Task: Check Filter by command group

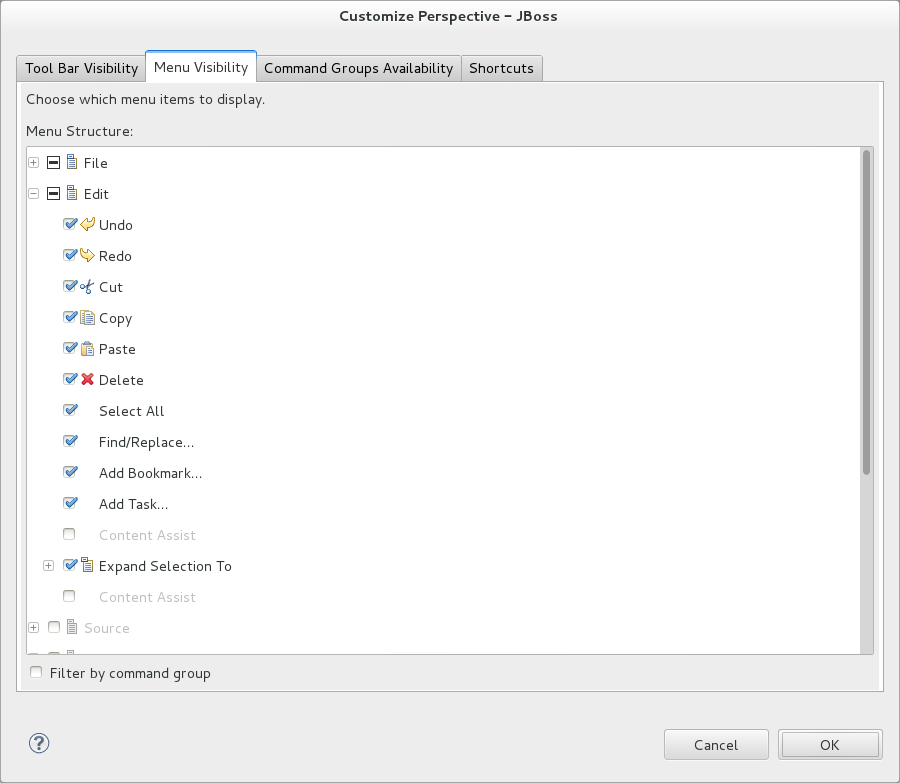Action: pos(36,671)
